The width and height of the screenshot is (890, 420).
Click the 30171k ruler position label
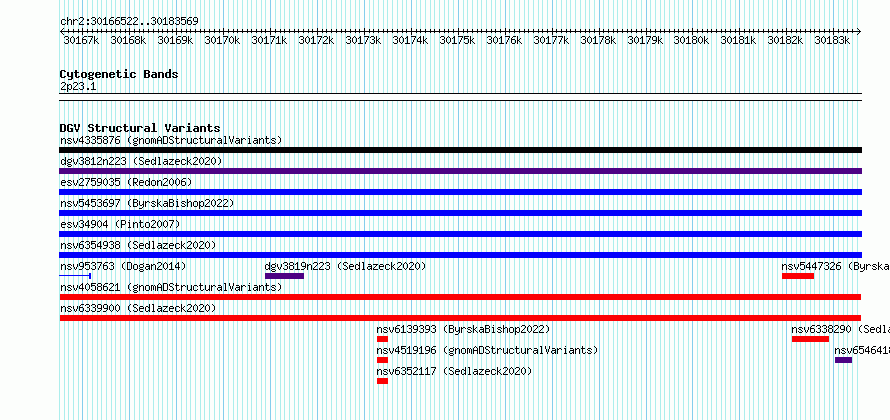270,40
